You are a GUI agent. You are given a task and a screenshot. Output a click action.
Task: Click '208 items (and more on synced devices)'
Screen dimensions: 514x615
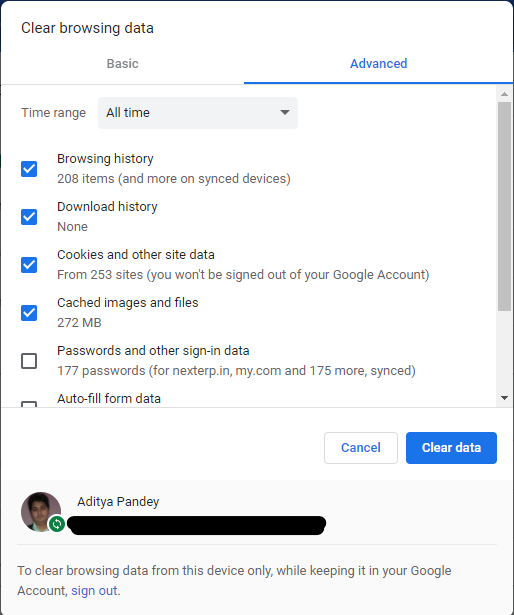tap(174, 179)
